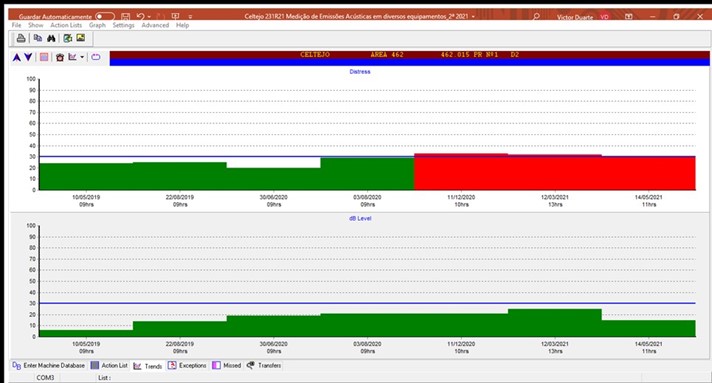The width and height of the screenshot is (712, 383).
Task: Click the pink square grid icon
Action: (44, 57)
